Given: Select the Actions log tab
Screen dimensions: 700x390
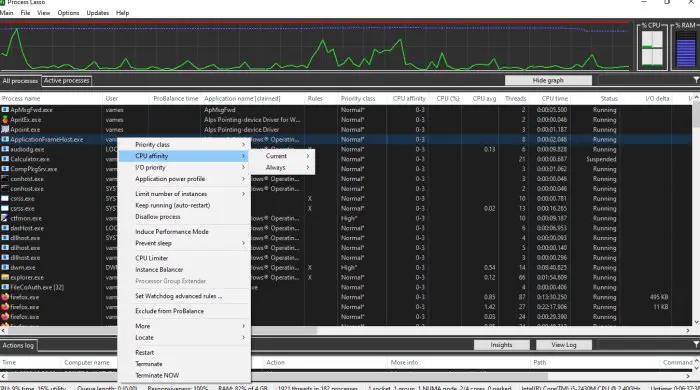Looking at the screenshot, I should point(18,345).
